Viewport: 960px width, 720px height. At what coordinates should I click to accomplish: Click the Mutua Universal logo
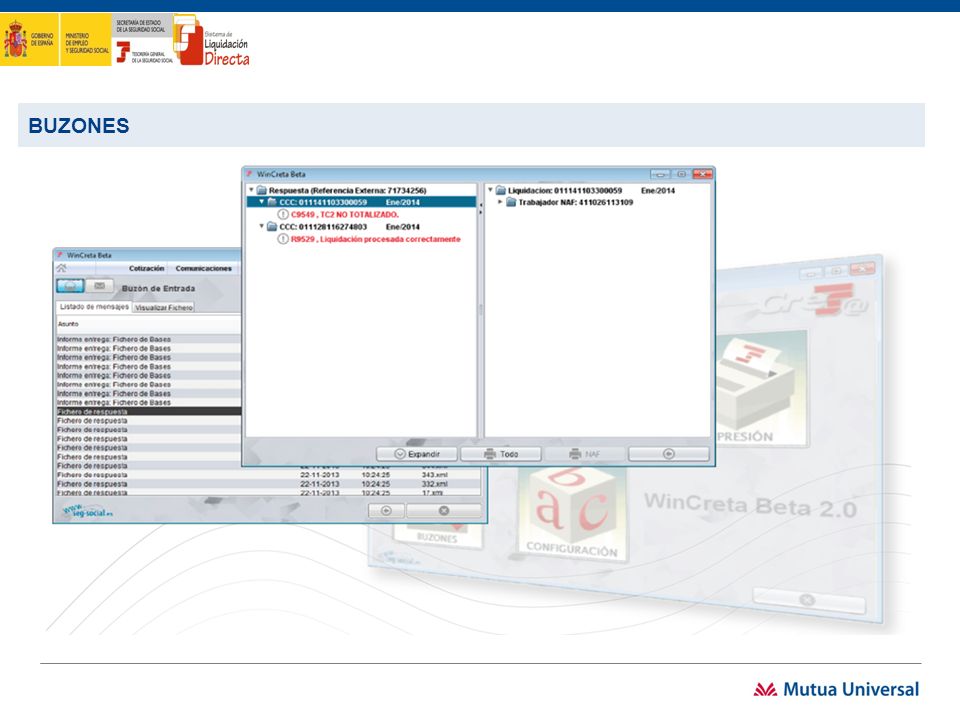[836, 689]
